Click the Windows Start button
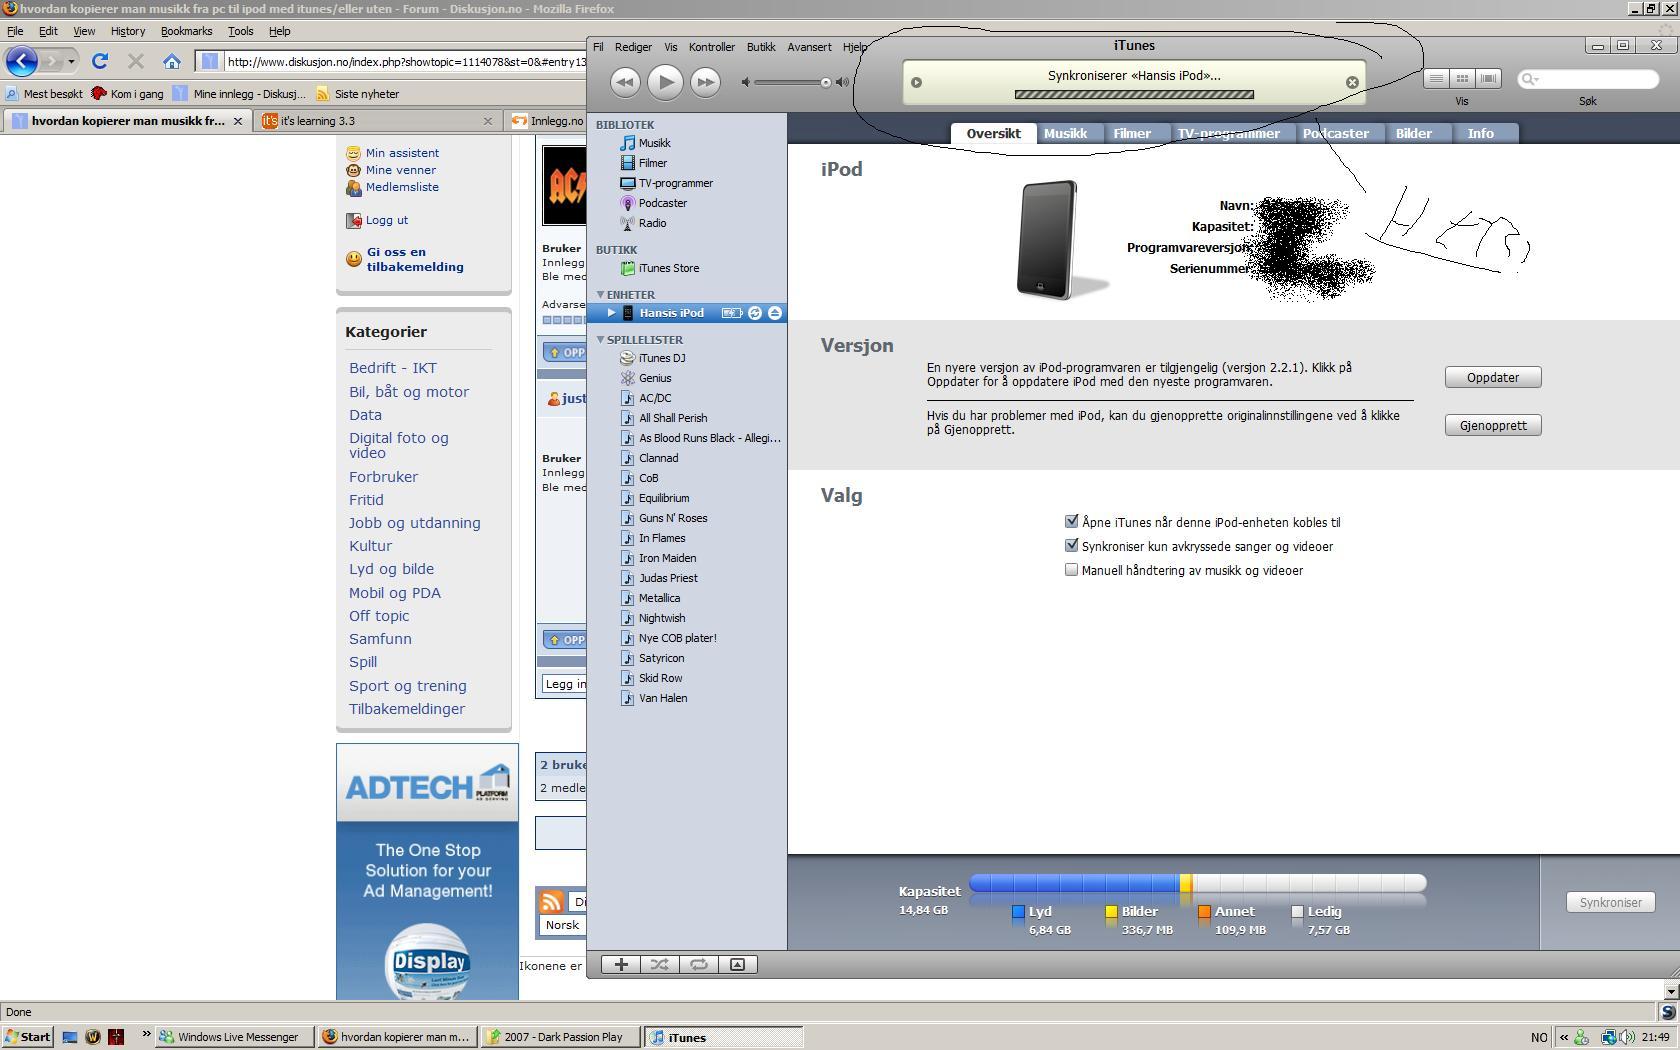 click(28, 1037)
